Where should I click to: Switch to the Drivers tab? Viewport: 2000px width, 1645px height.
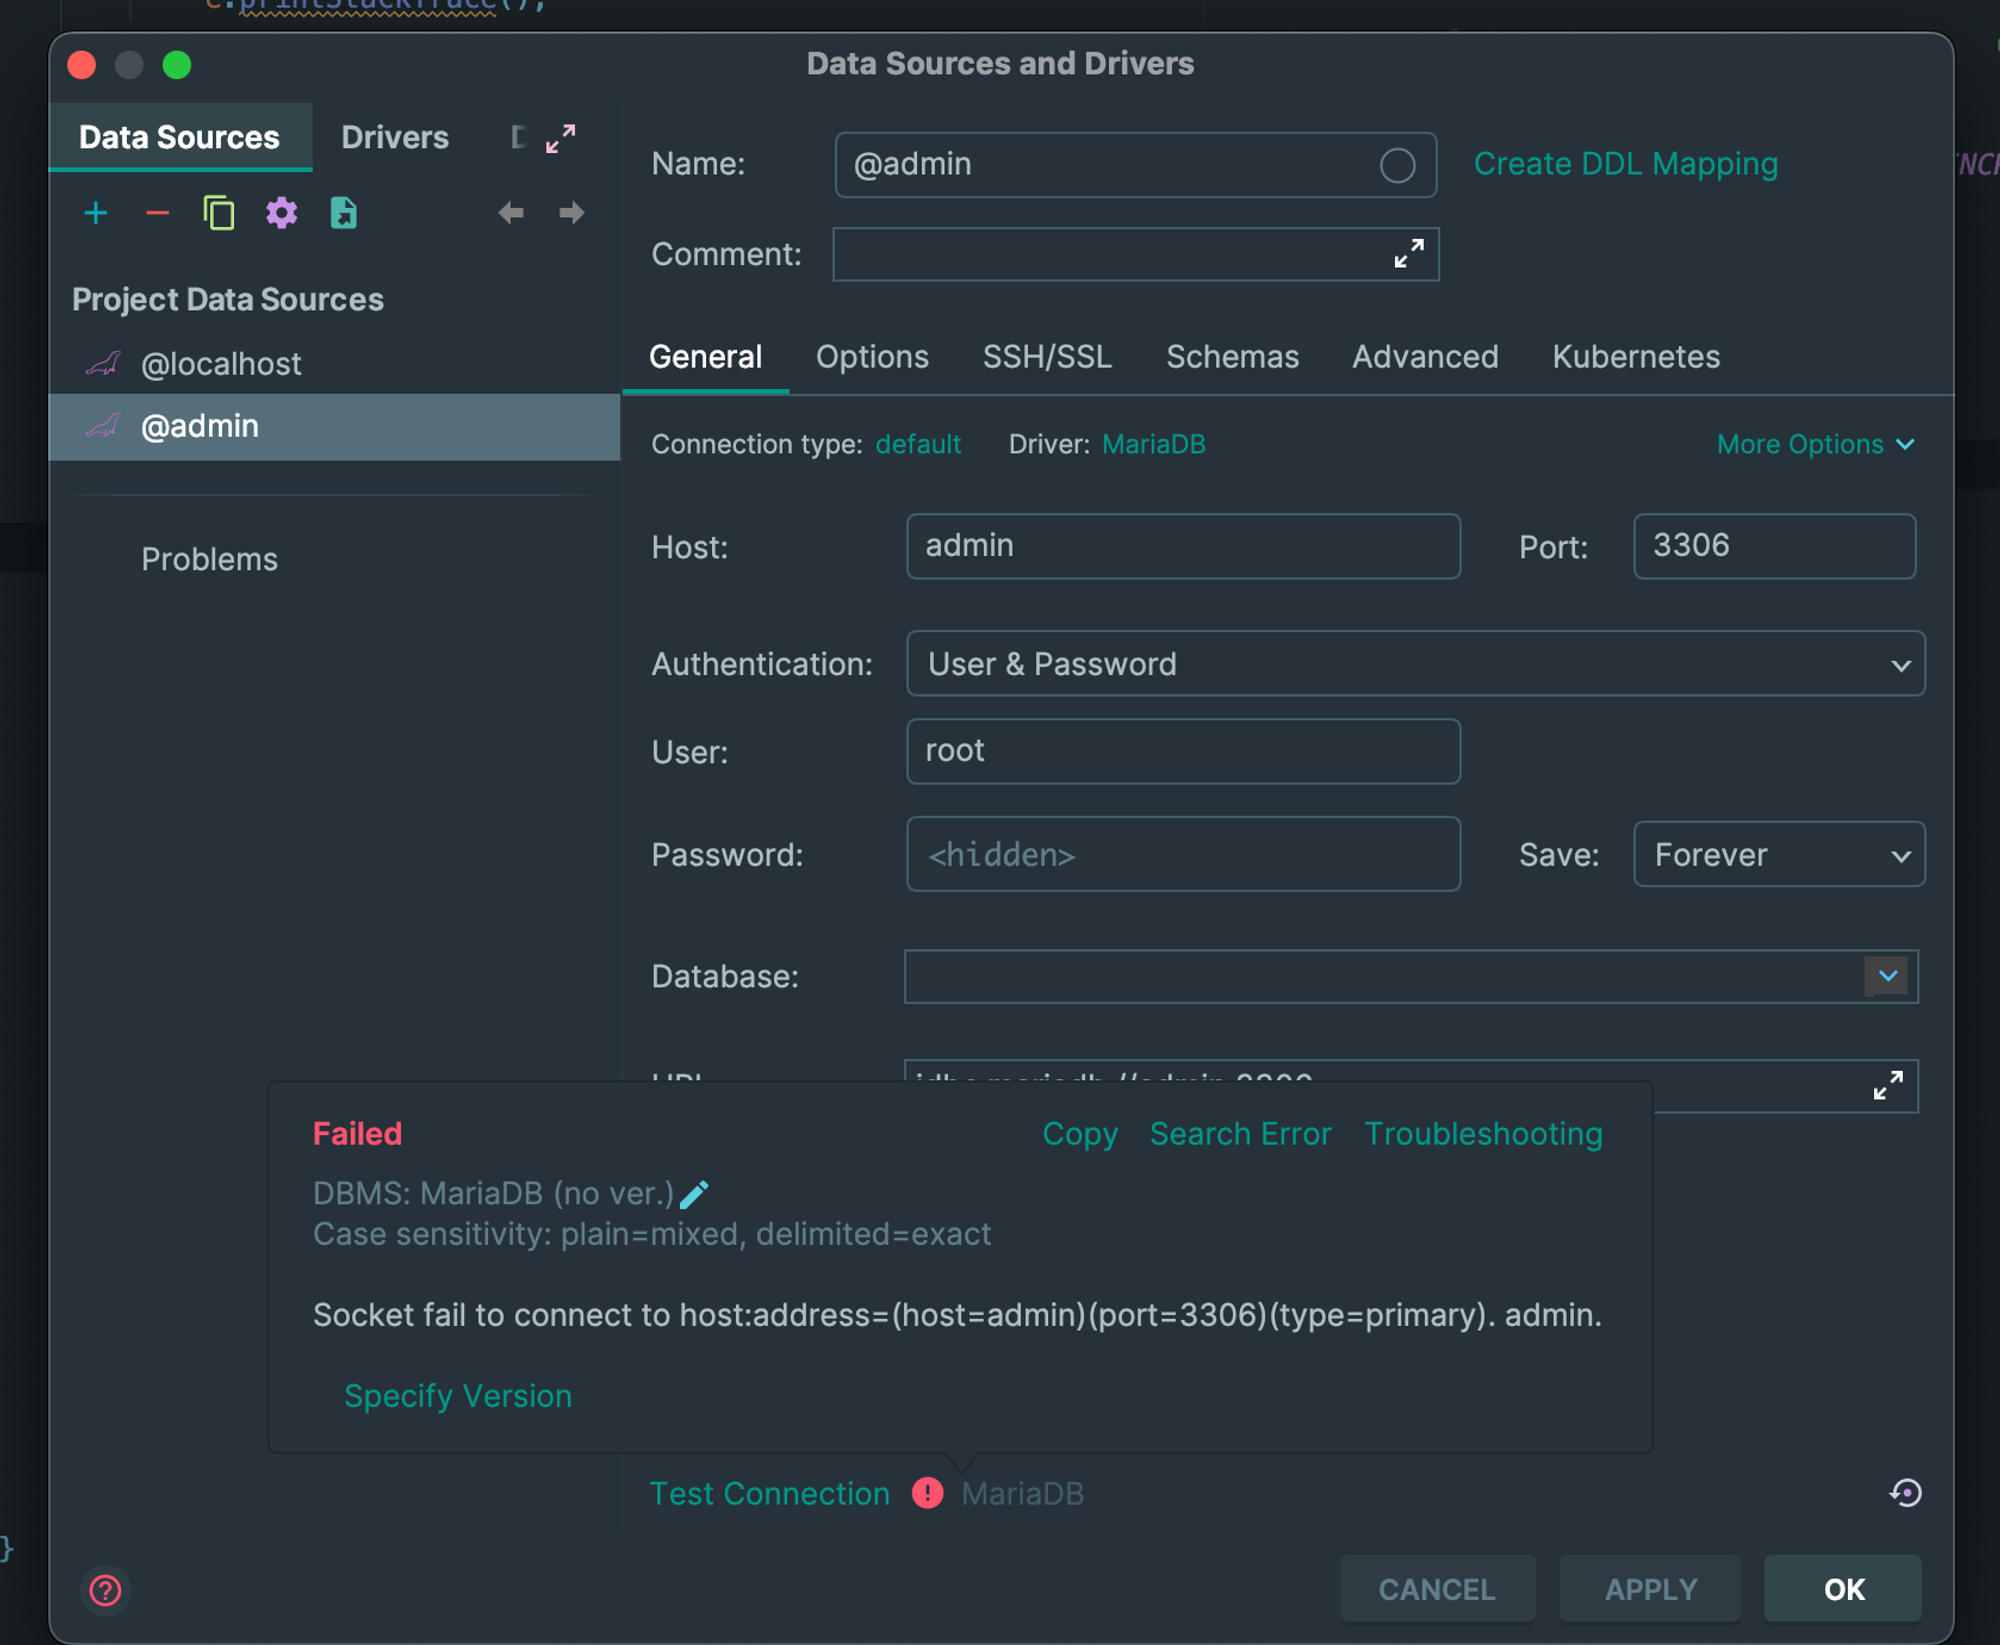(x=395, y=137)
